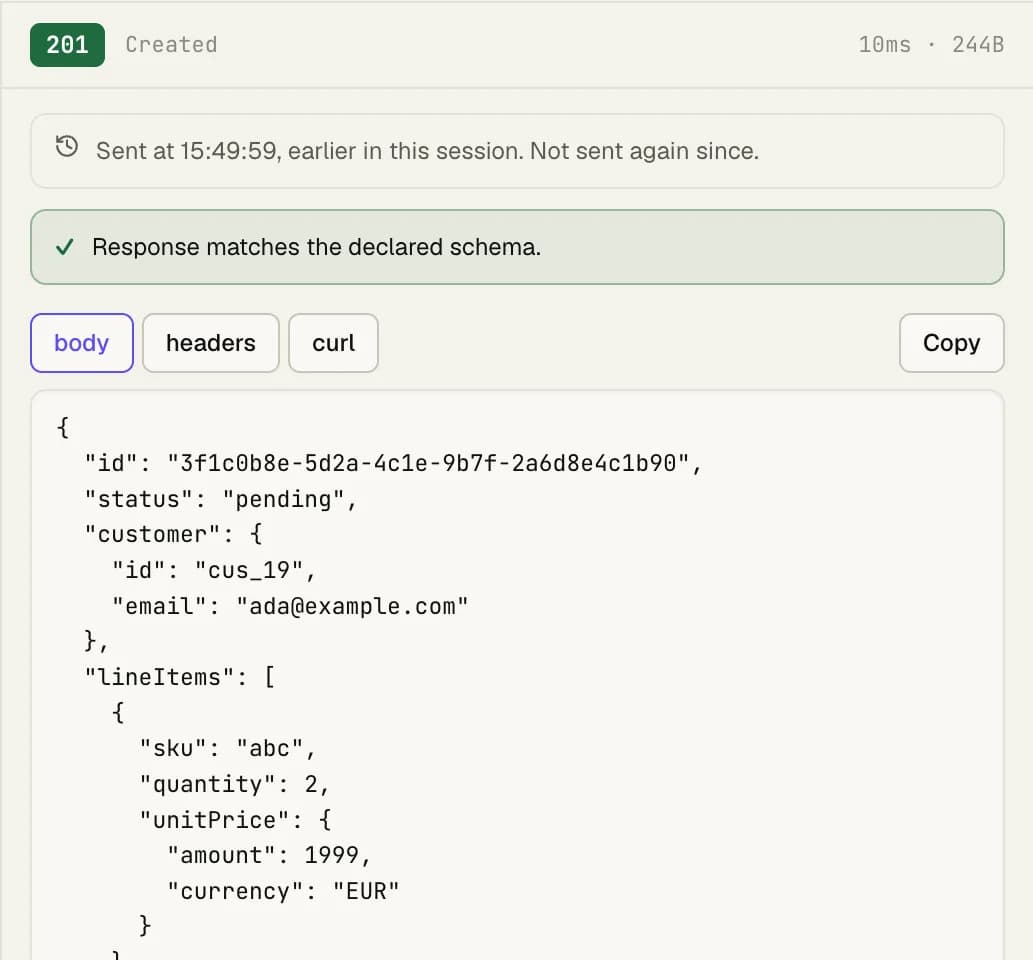Click the "quantity": 2 line

pyautogui.click(x=235, y=784)
